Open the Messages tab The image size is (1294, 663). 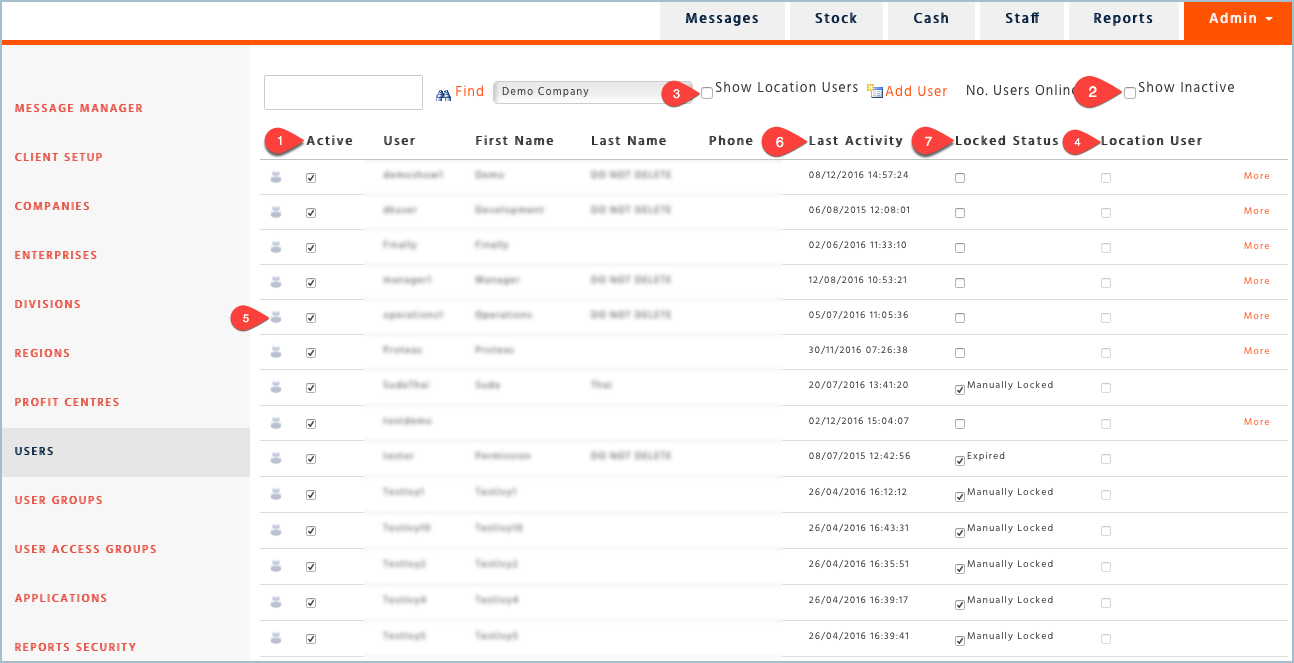(722, 20)
